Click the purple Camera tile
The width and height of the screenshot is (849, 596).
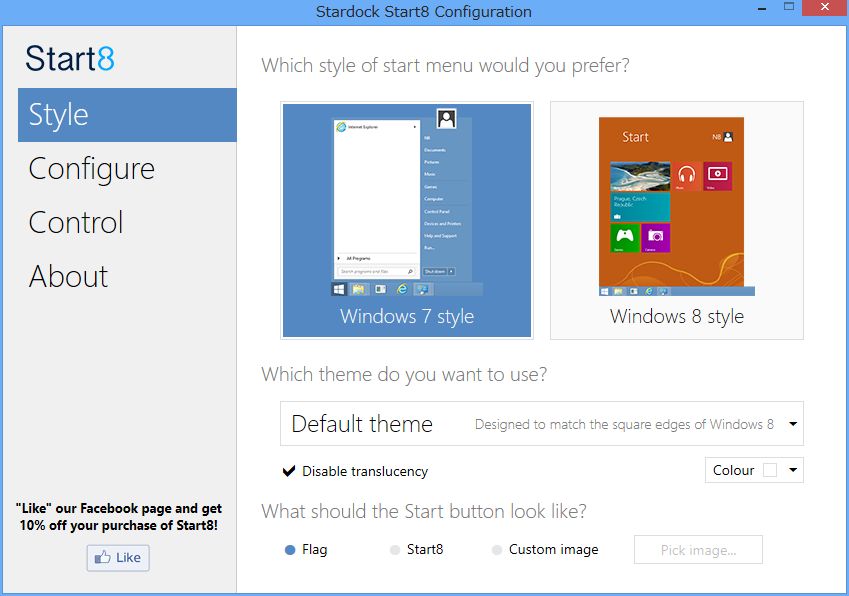(x=655, y=237)
